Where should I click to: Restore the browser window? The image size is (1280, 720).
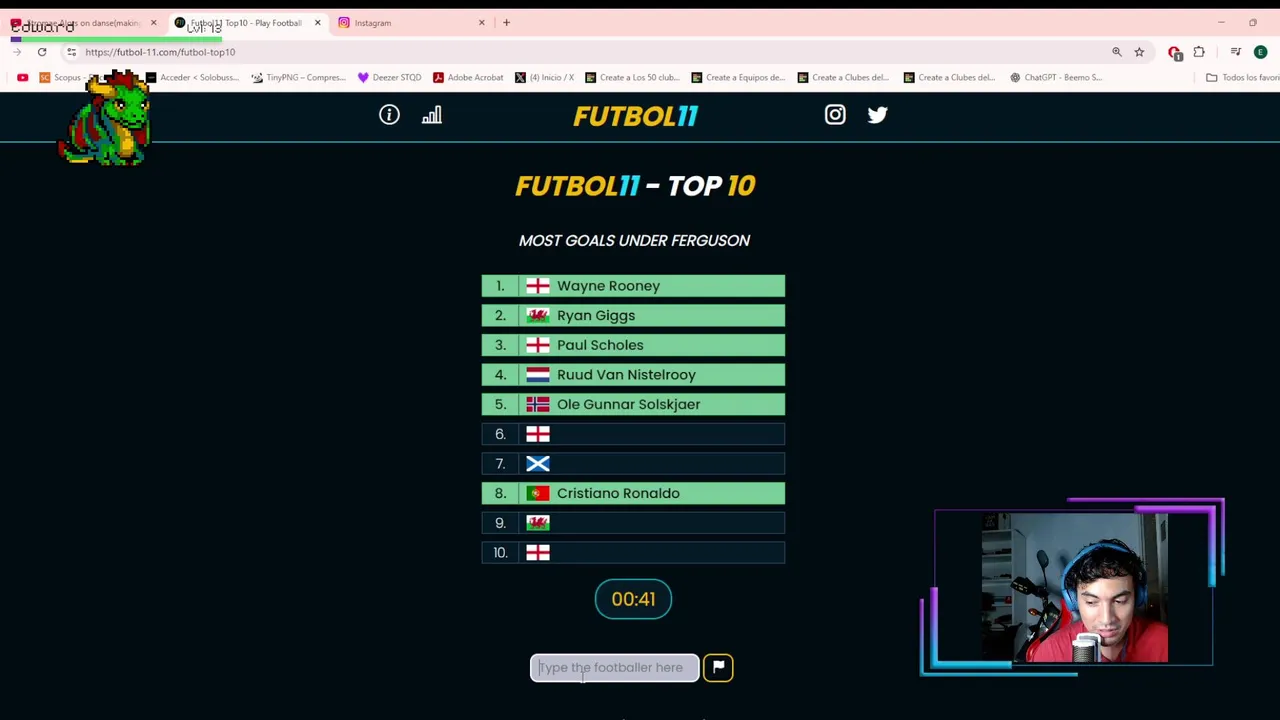[x=1252, y=22]
